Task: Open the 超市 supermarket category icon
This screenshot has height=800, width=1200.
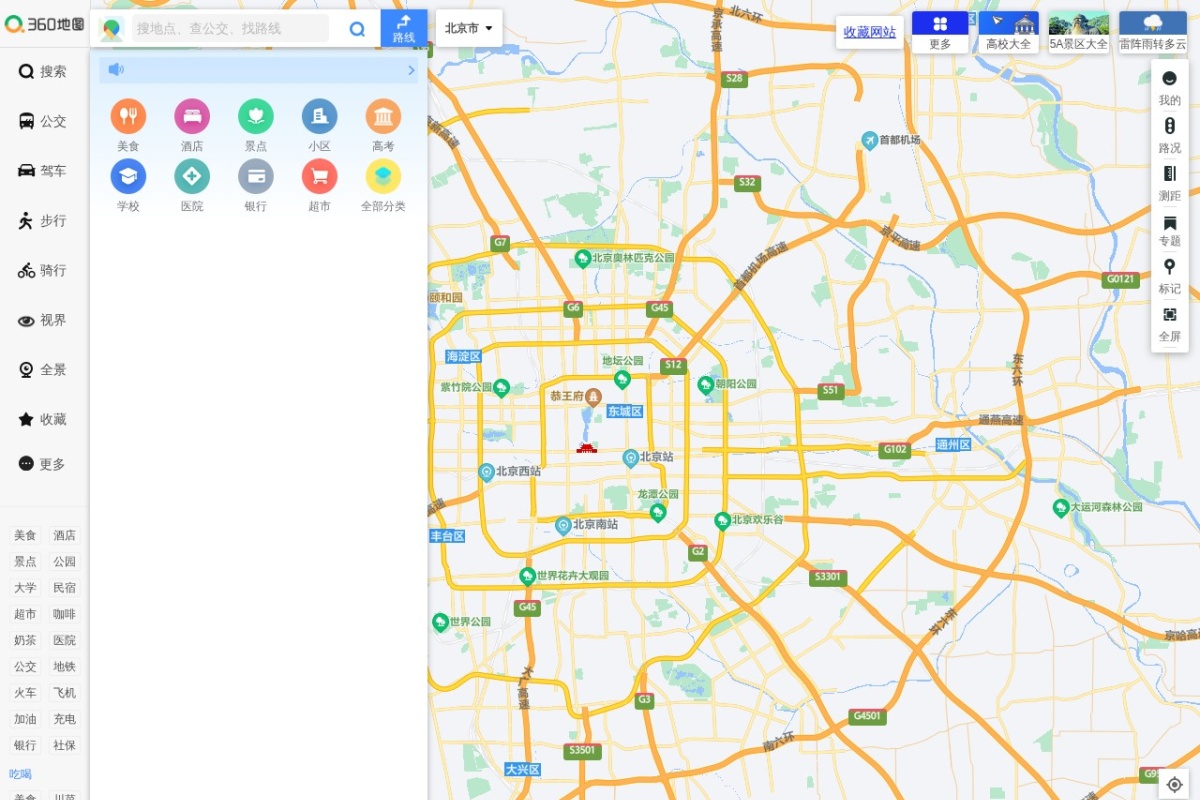Action: click(x=319, y=177)
